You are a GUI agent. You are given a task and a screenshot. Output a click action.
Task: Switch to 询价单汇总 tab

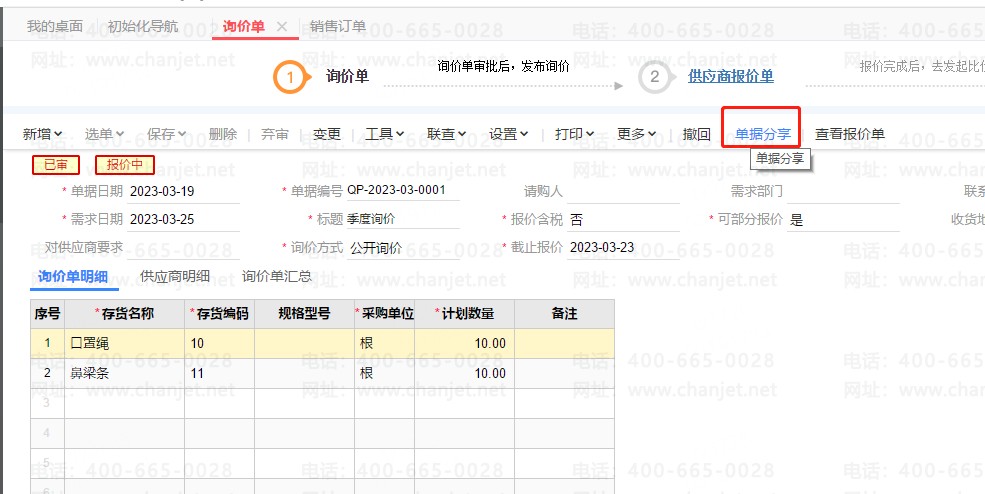276,276
